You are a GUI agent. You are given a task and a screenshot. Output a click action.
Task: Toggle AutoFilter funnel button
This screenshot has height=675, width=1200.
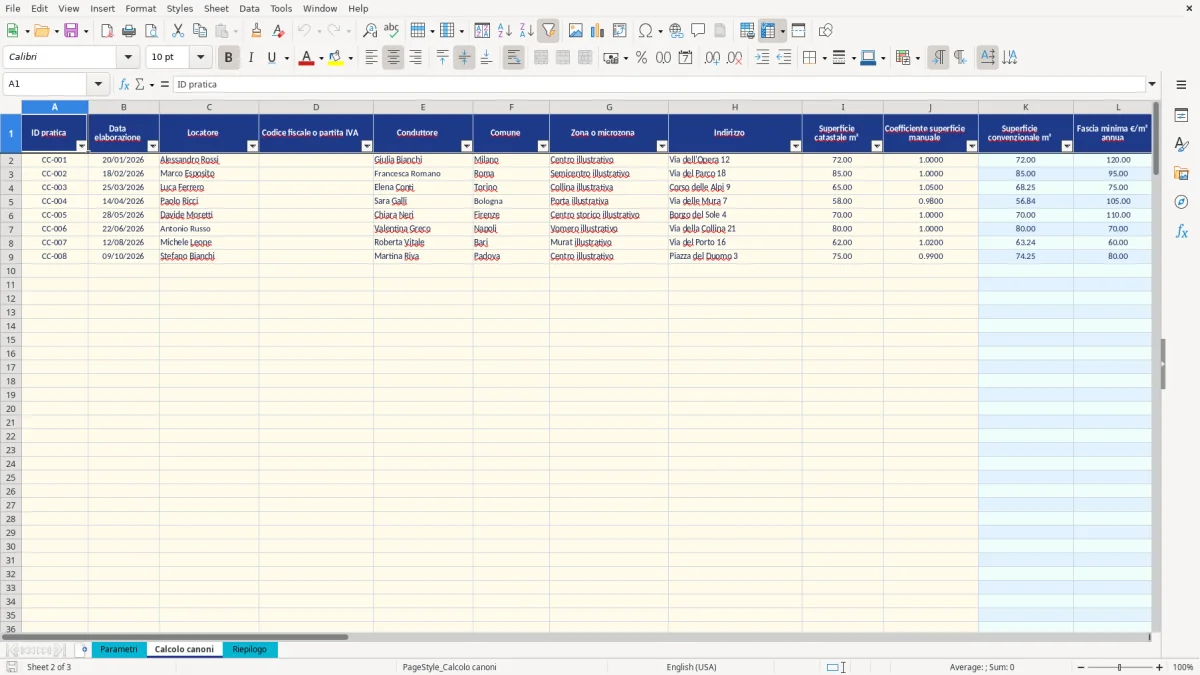tap(549, 31)
